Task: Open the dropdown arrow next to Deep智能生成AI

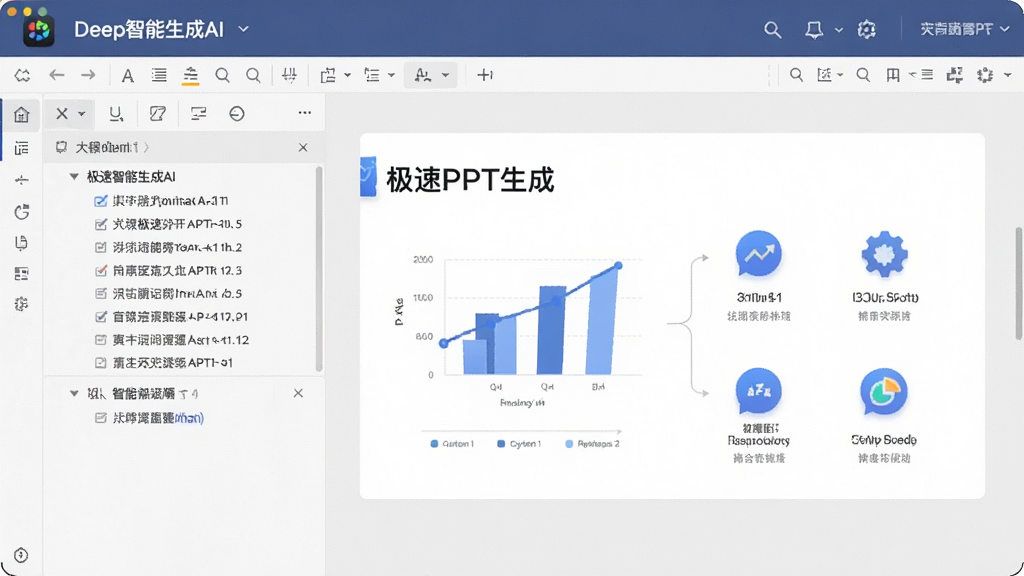Action: tap(244, 29)
